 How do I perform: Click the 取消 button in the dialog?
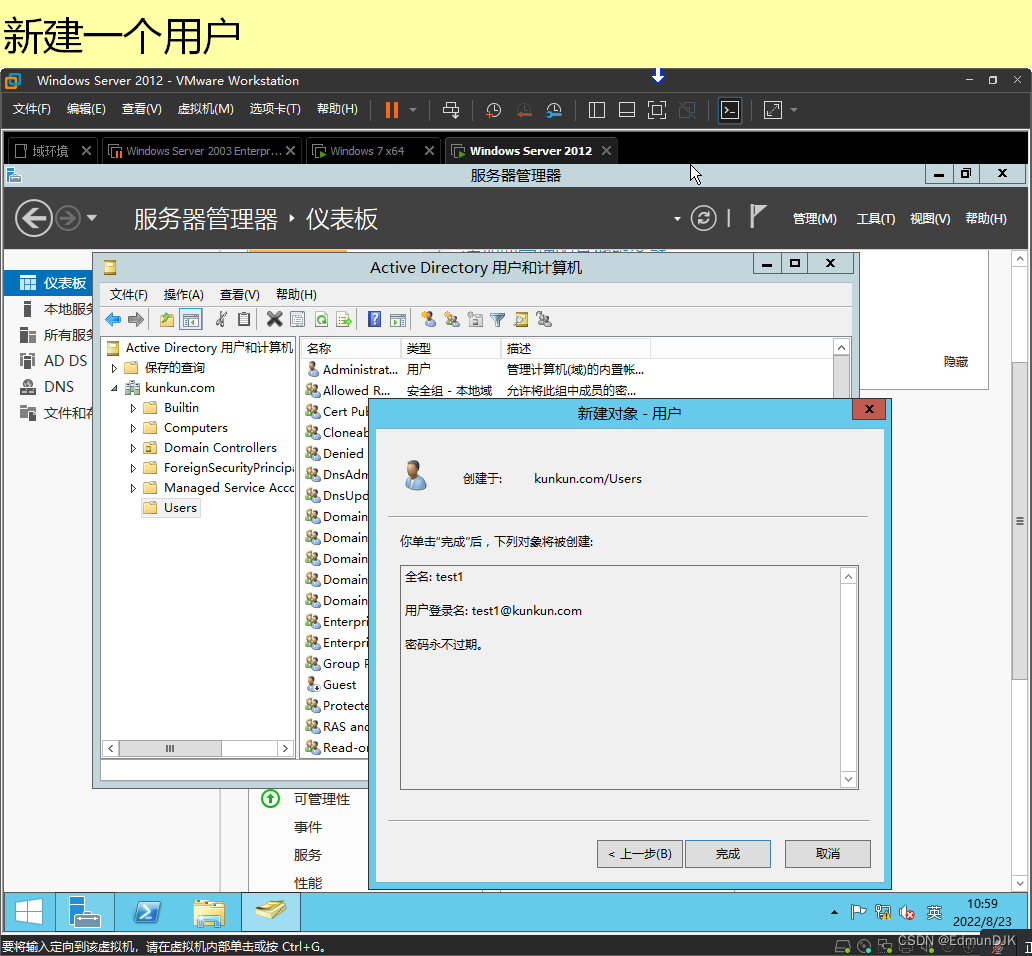[x=827, y=854]
